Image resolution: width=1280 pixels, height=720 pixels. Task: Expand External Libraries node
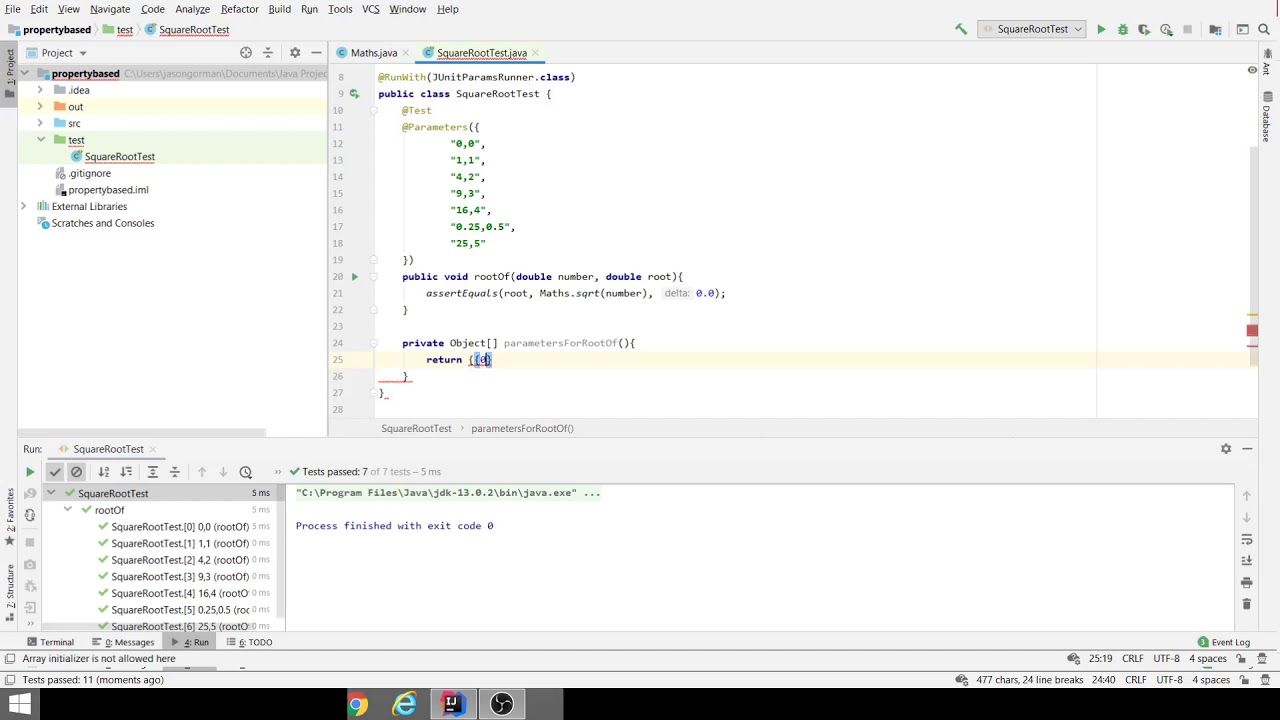click(23, 207)
